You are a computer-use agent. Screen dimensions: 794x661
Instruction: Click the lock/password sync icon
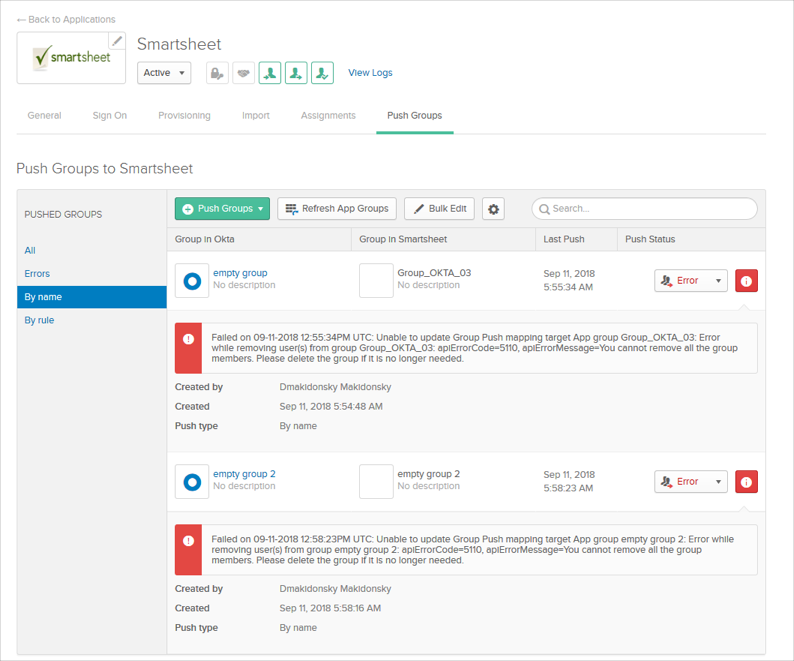(217, 73)
